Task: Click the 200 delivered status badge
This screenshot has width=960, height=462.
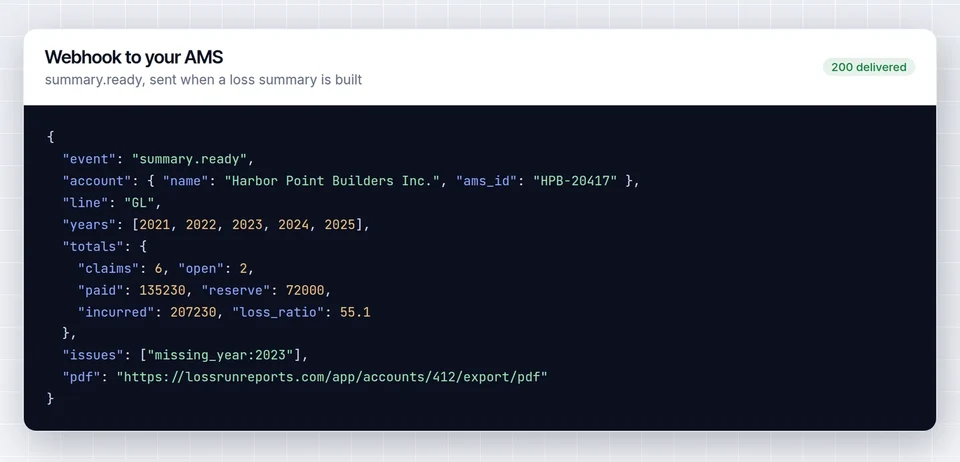Action: (868, 67)
